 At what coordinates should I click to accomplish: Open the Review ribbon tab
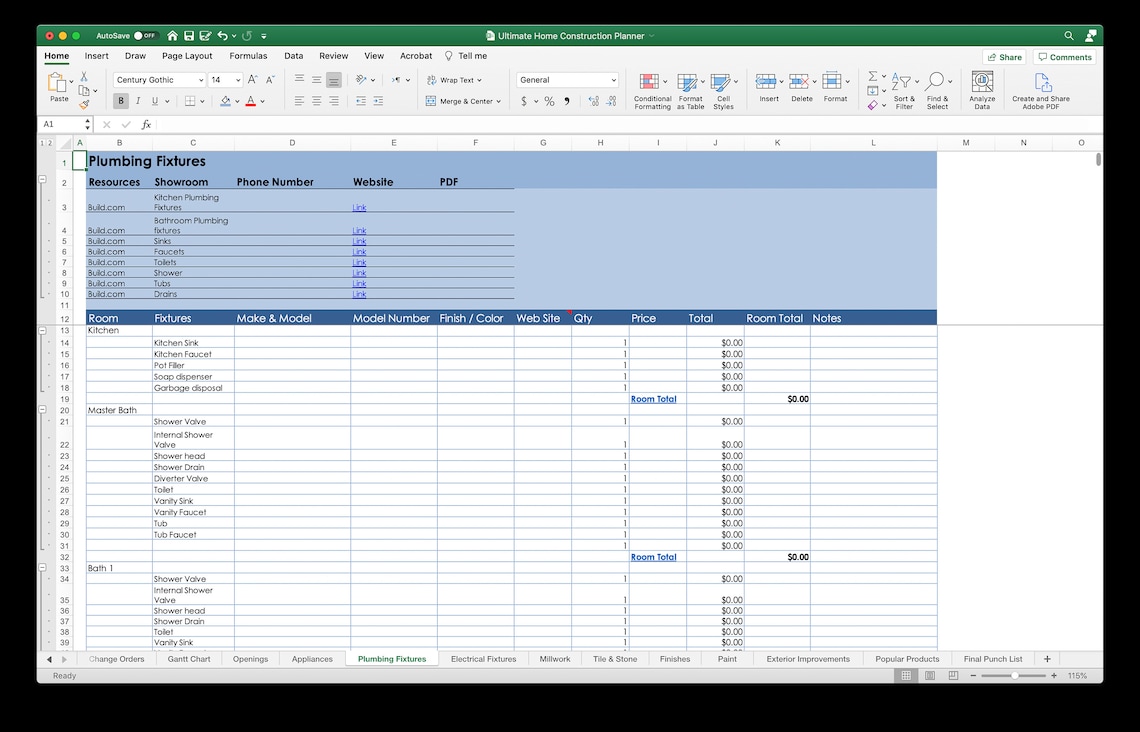(334, 56)
